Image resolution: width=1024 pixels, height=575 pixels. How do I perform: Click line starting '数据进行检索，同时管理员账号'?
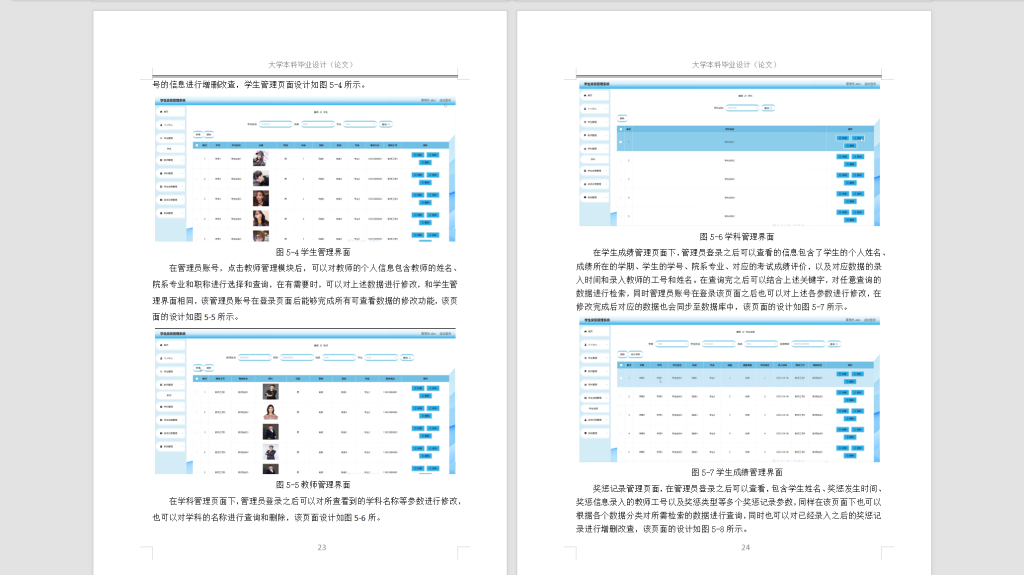[x=729, y=293]
